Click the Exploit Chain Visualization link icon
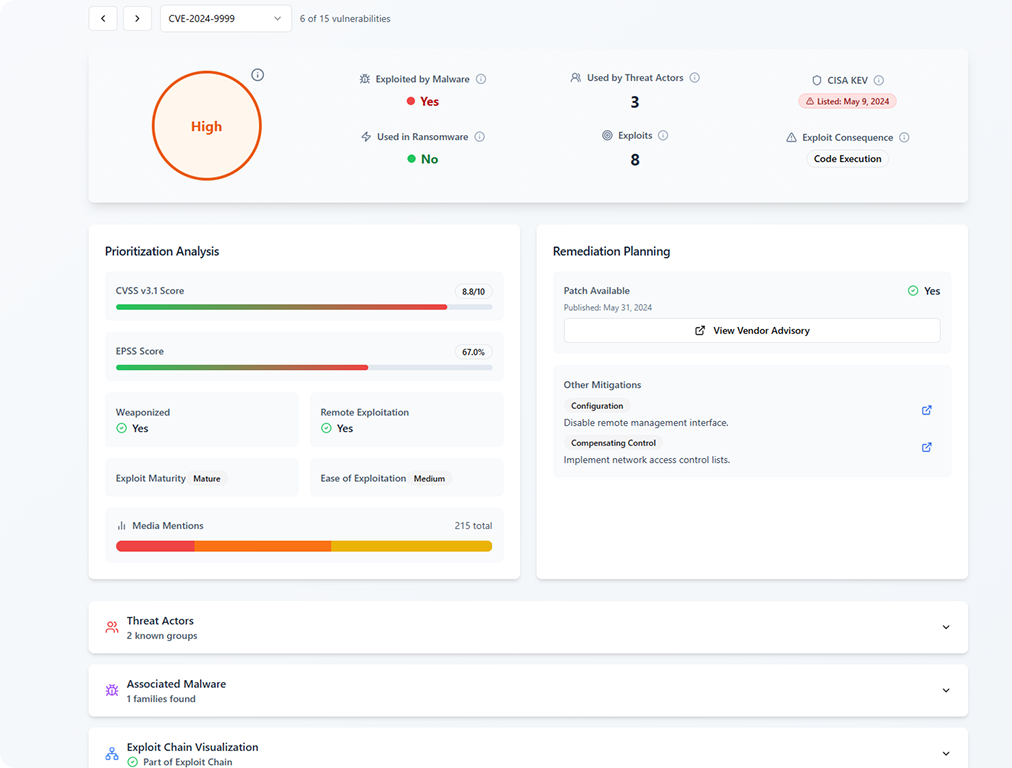 coord(111,752)
